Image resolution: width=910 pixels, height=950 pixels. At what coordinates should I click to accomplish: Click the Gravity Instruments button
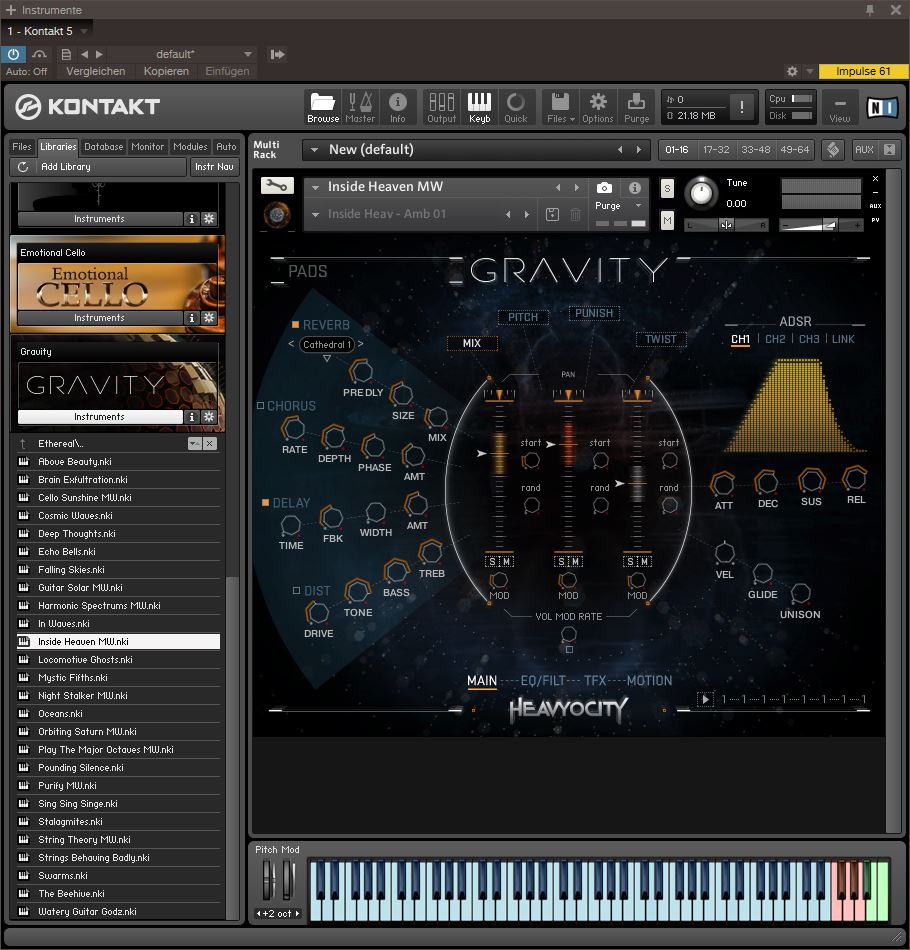point(100,417)
